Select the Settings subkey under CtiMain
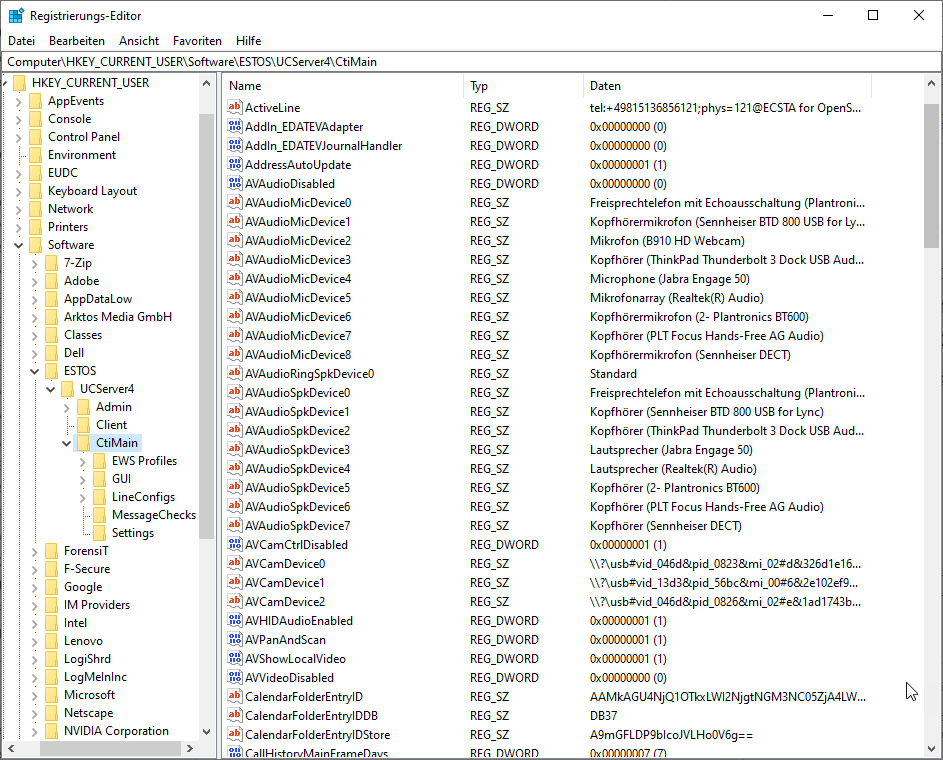943x760 pixels. pyautogui.click(x=132, y=533)
